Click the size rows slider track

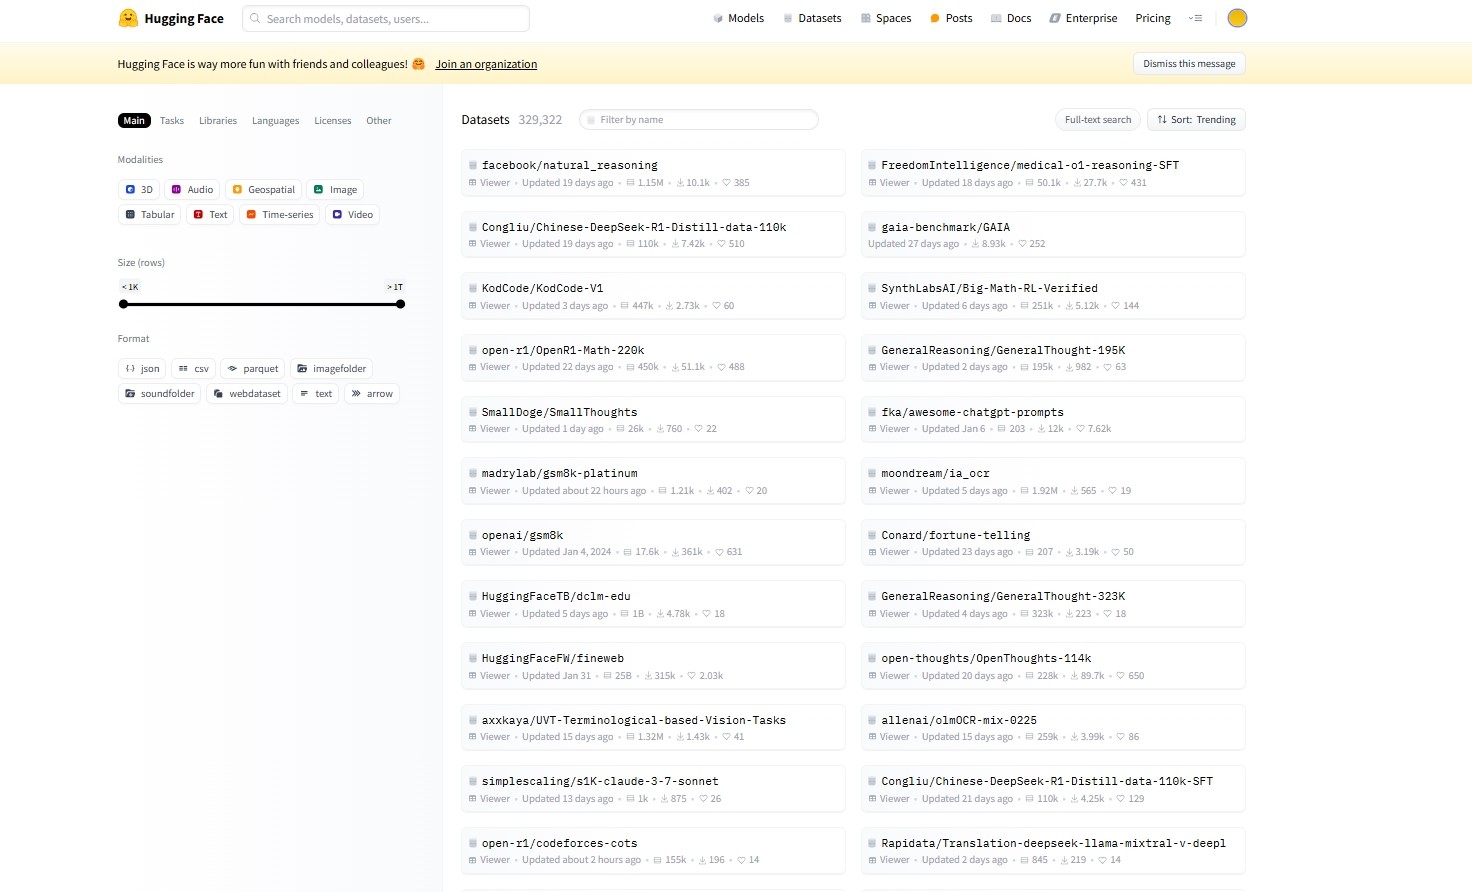(x=262, y=304)
